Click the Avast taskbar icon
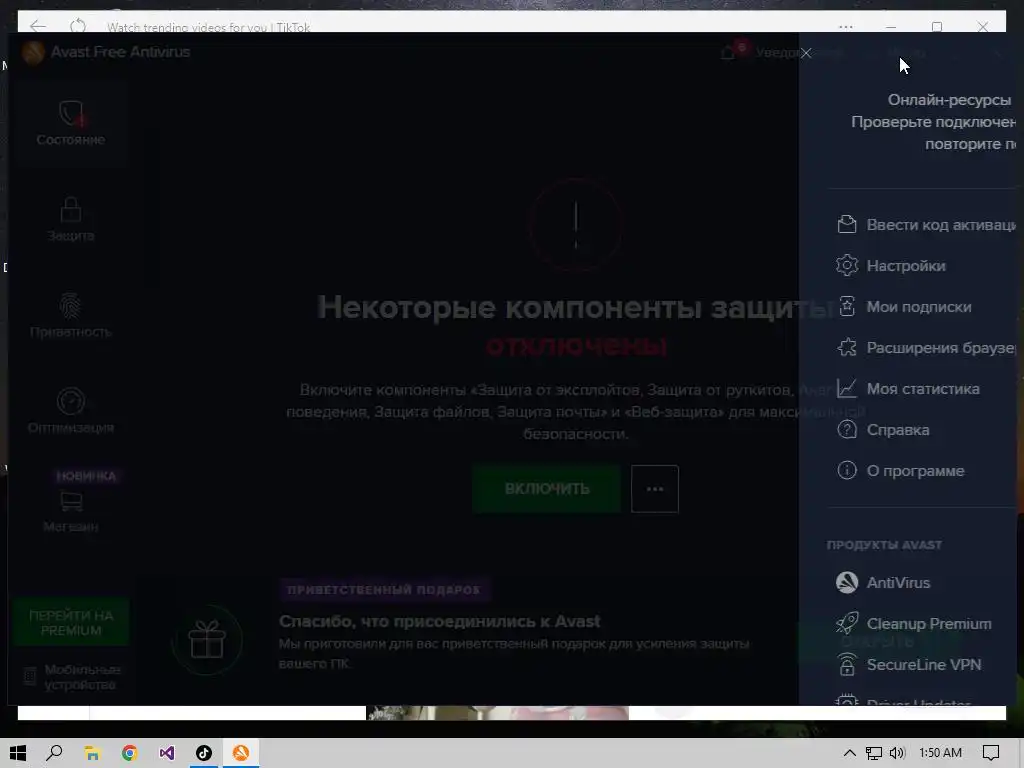The height and width of the screenshot is (768, 1024). tap(241, 753)
